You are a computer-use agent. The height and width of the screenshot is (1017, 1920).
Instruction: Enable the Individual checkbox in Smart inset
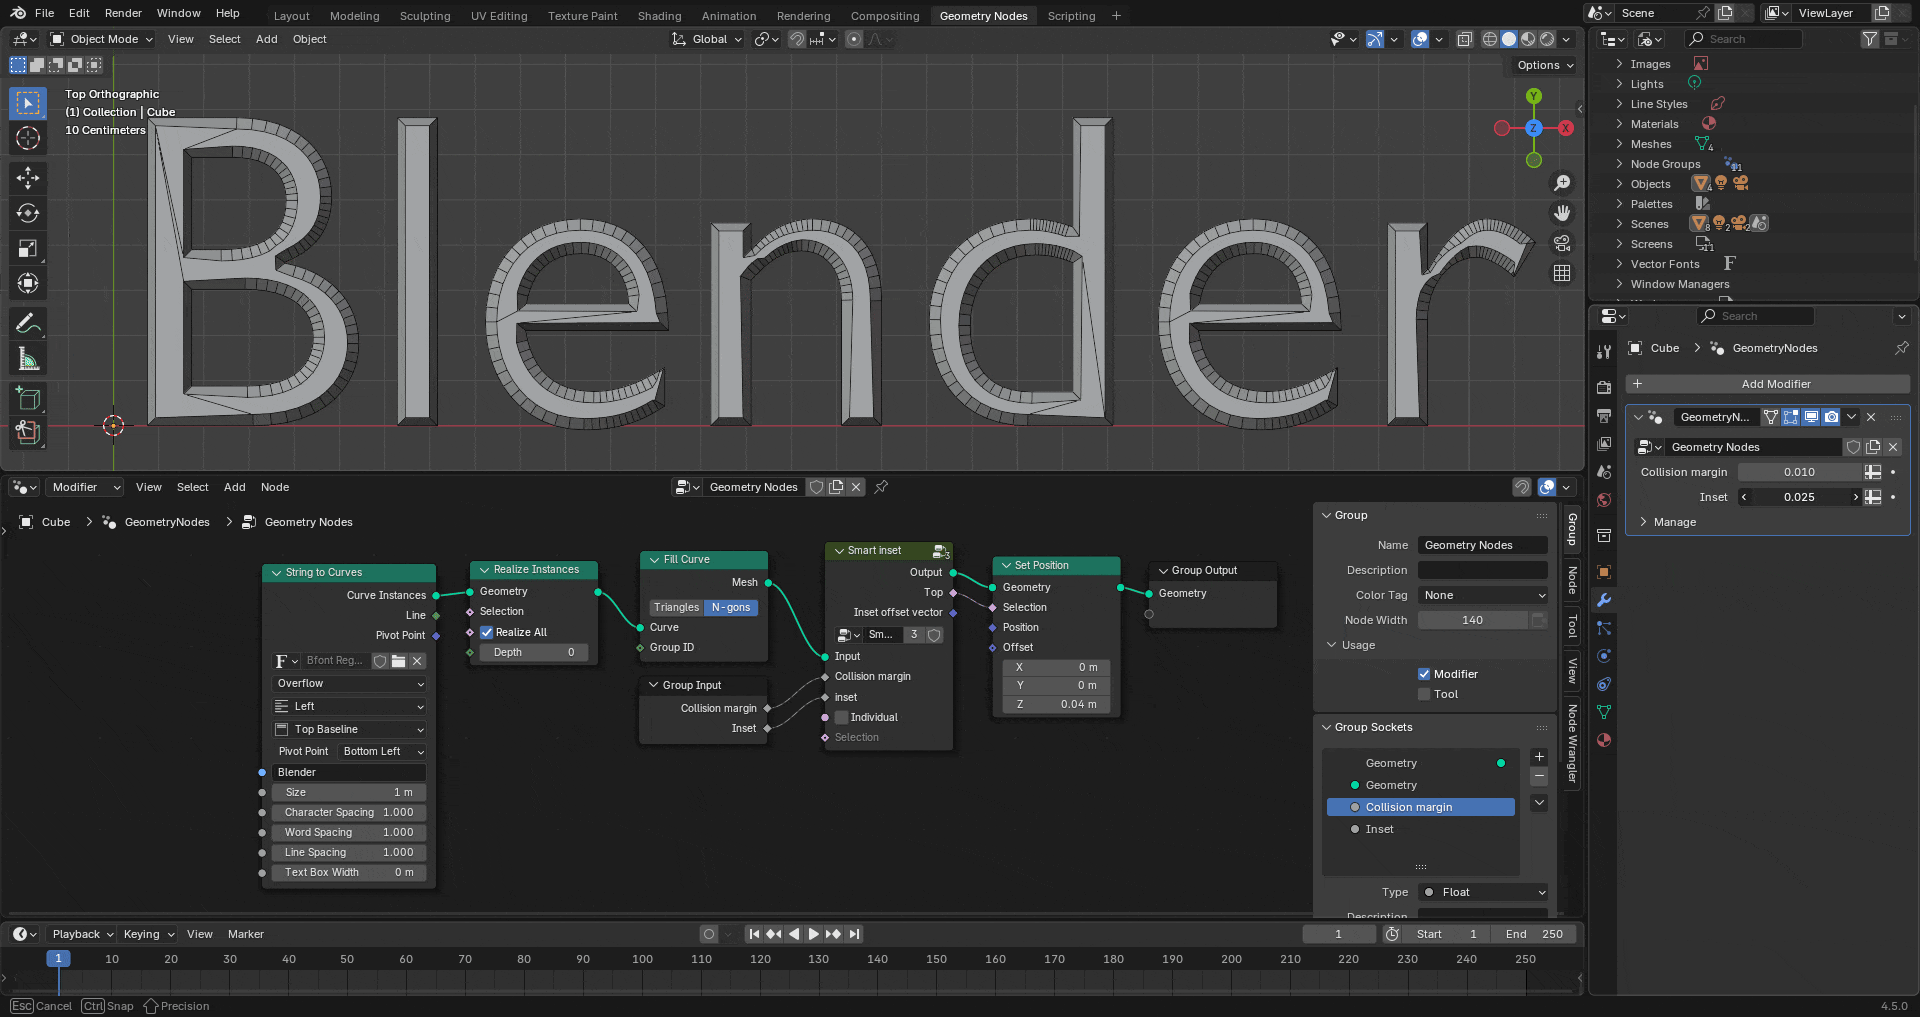842,717
